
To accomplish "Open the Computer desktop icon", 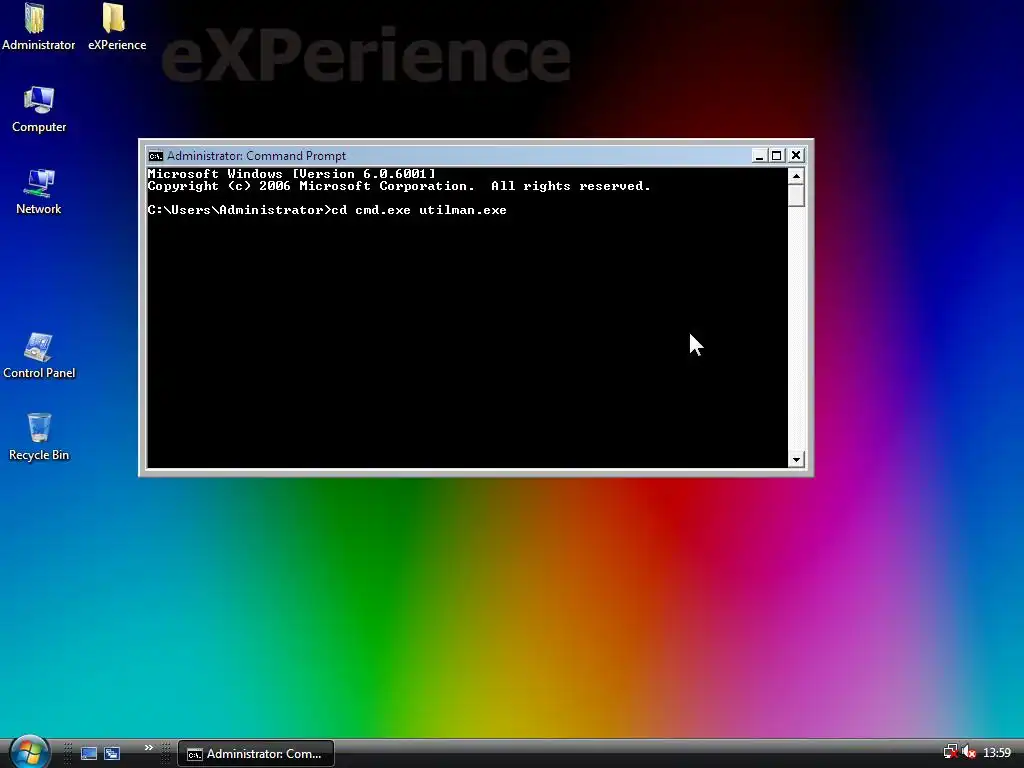I will 39,110.
